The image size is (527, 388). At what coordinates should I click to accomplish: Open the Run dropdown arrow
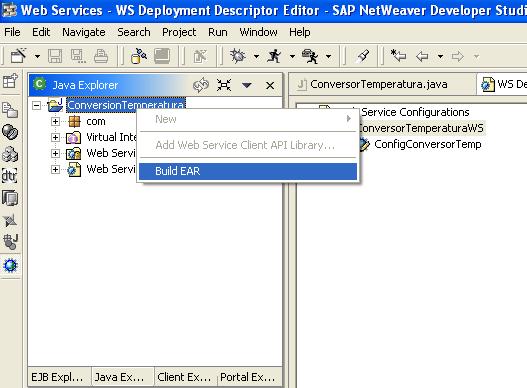[x=292, y=56]
